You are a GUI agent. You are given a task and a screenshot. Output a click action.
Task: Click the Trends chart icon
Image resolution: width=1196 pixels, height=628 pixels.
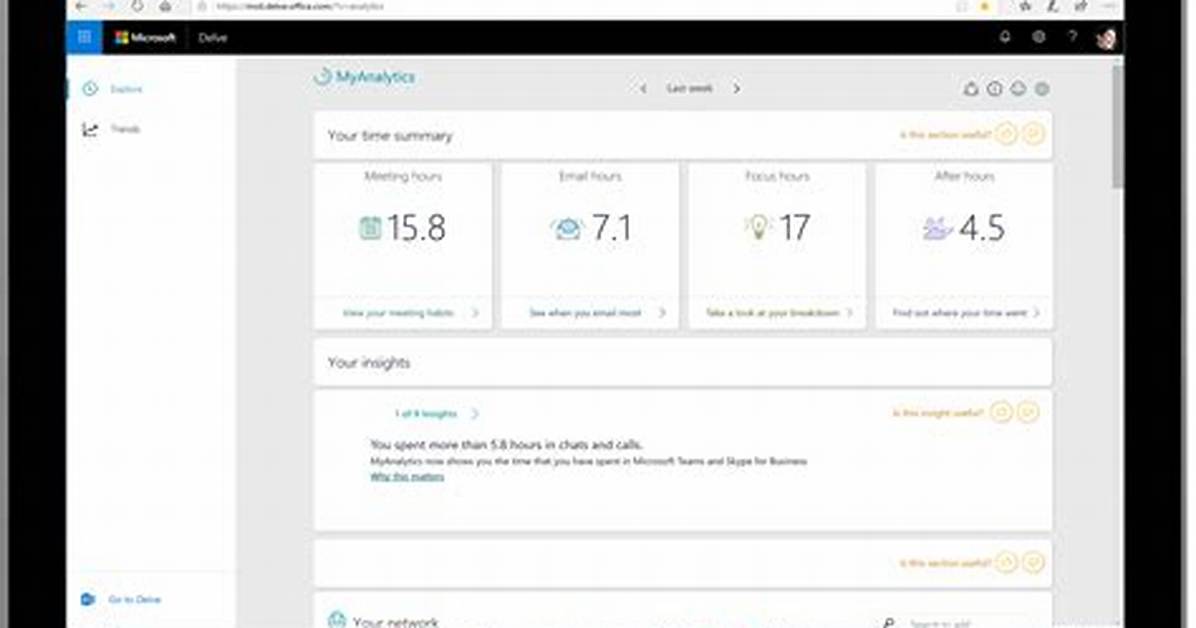(x=90, y=130)
